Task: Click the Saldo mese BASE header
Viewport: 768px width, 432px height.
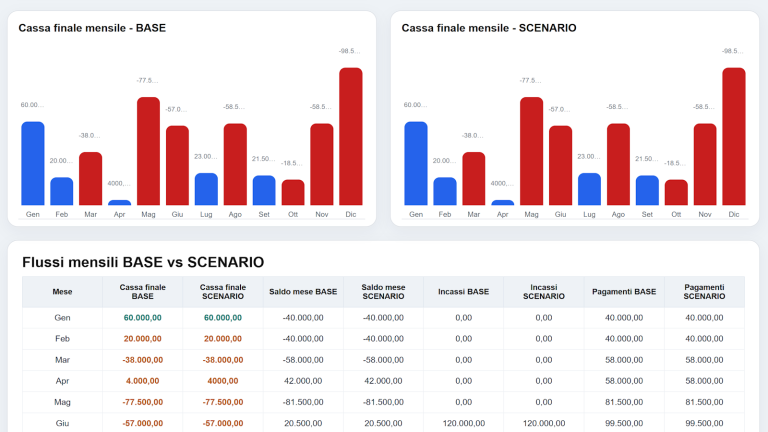Action: (302, 292)
